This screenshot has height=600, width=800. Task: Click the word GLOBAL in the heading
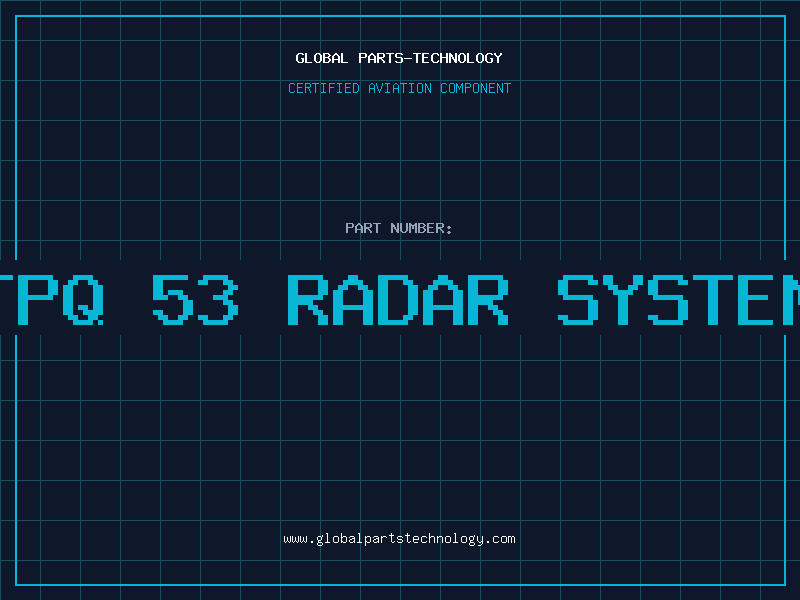pos(322,58)
